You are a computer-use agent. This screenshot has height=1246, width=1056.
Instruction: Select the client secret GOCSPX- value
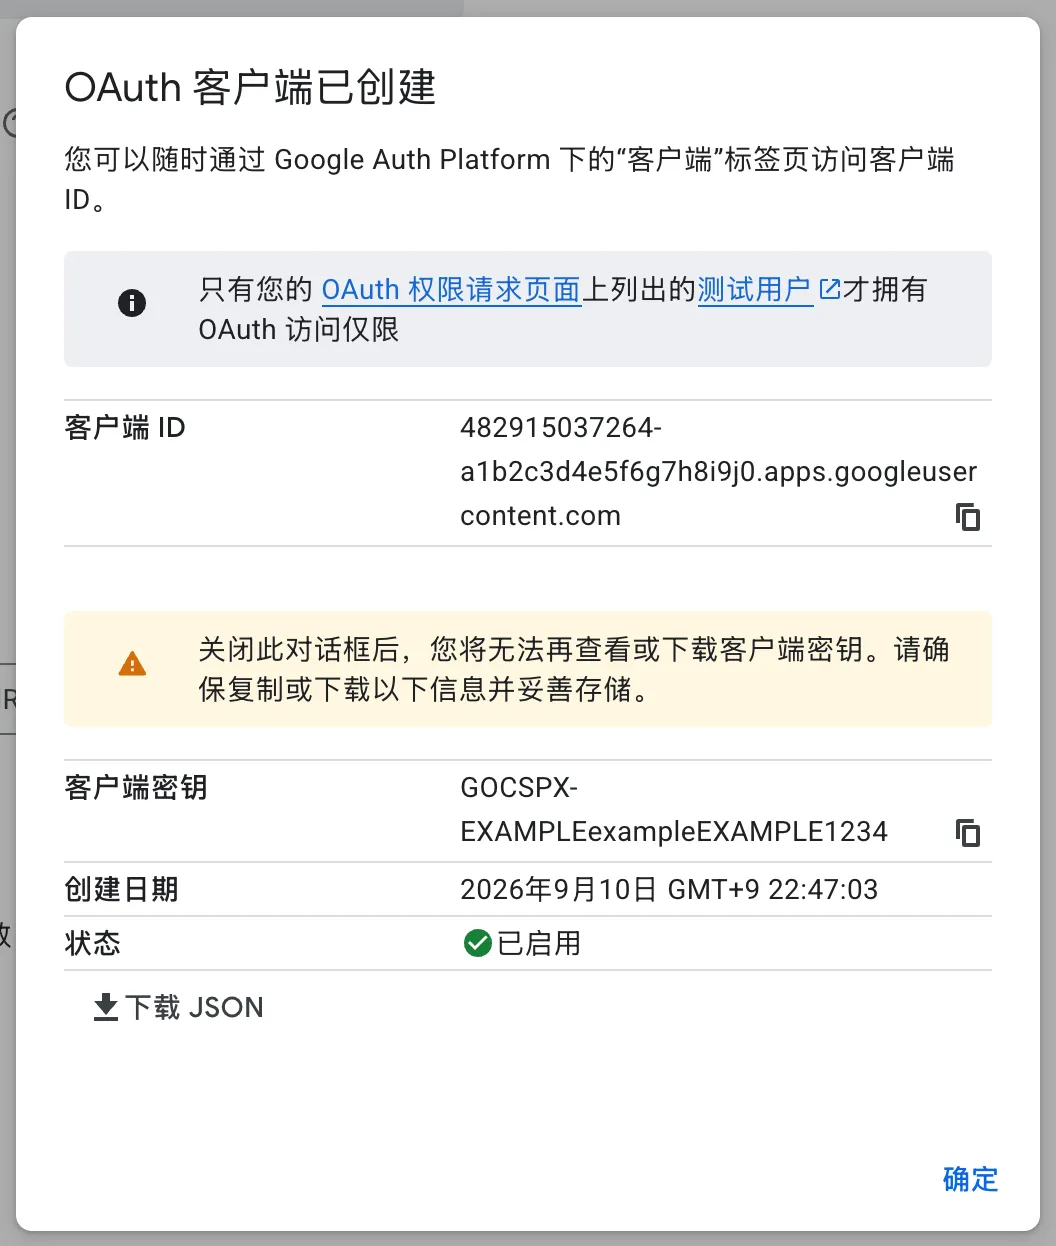(x=674, y=810)
